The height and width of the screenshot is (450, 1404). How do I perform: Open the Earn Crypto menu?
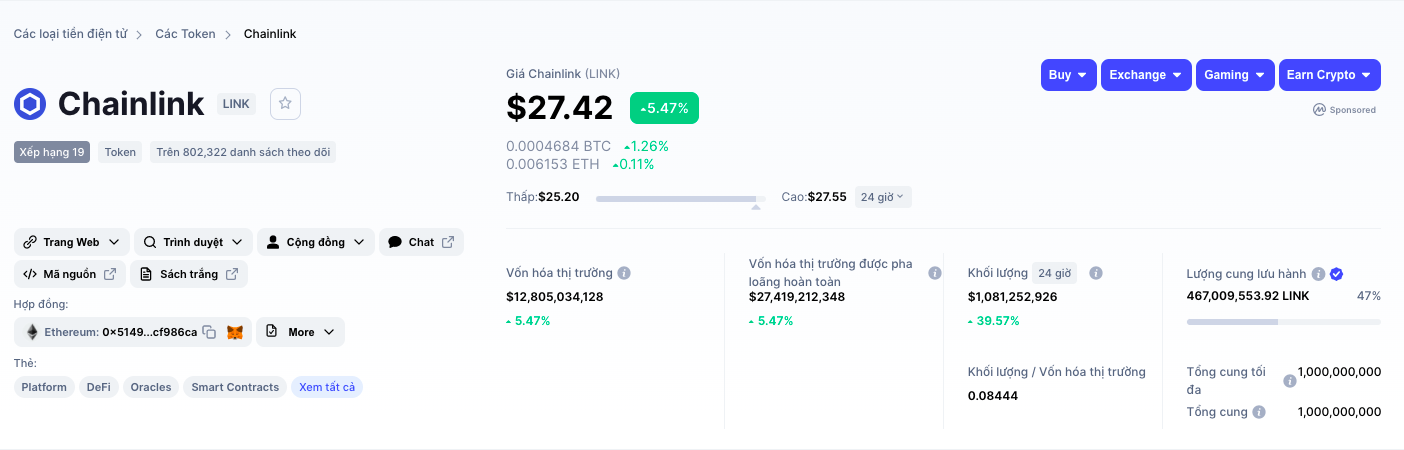click(1329, 75)
